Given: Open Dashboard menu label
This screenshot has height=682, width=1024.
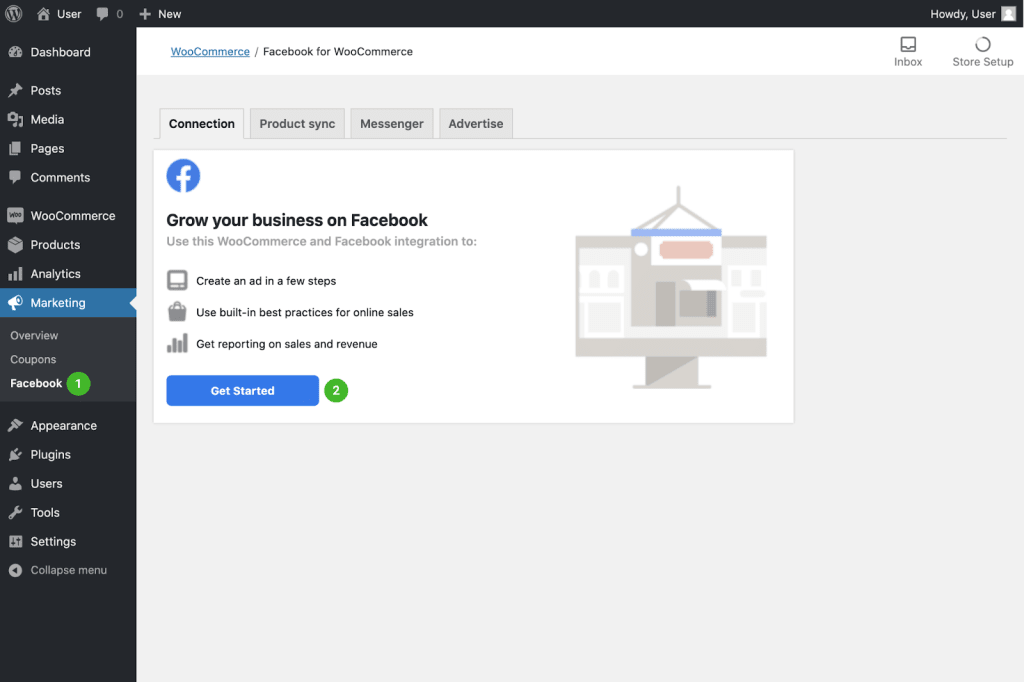Looking at the screenshot, I should click(x=61, y=52).
